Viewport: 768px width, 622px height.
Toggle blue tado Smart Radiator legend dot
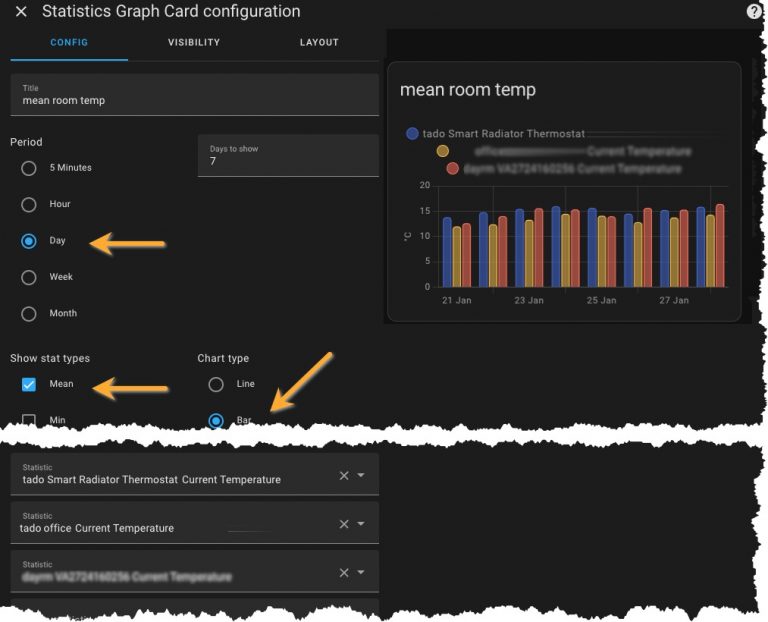[x=412, y=133]
